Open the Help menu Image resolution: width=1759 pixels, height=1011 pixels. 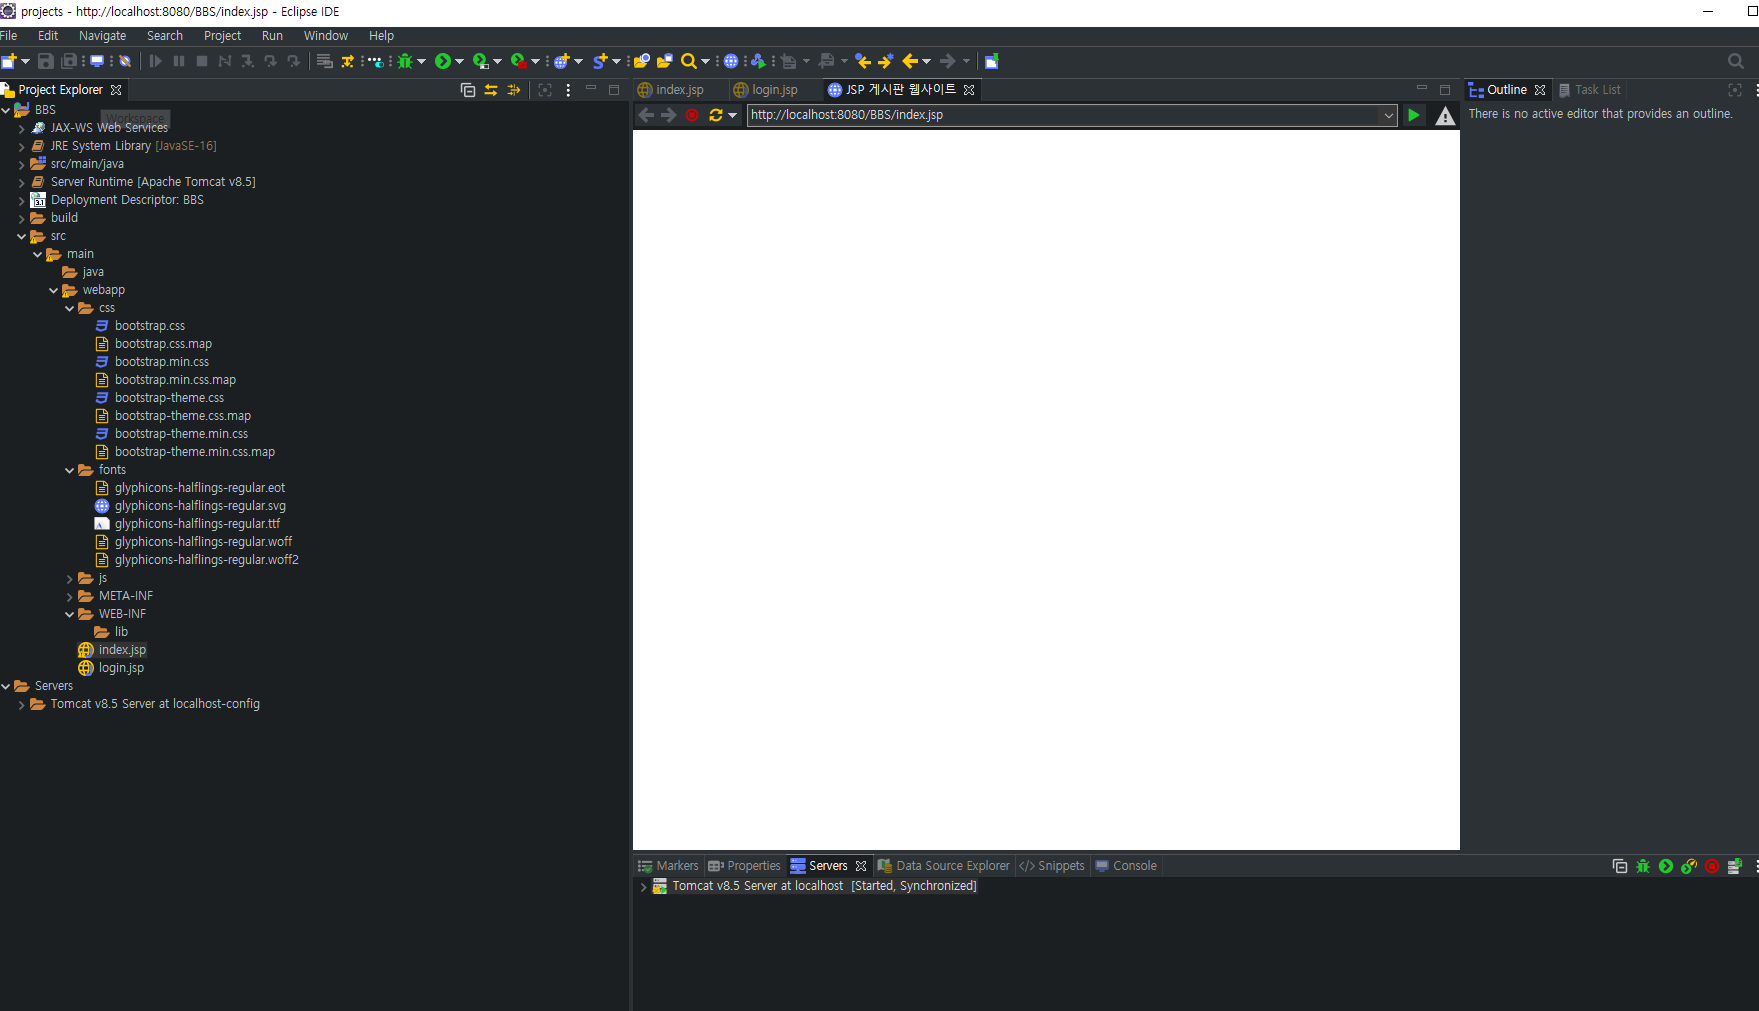click(381, 36)
